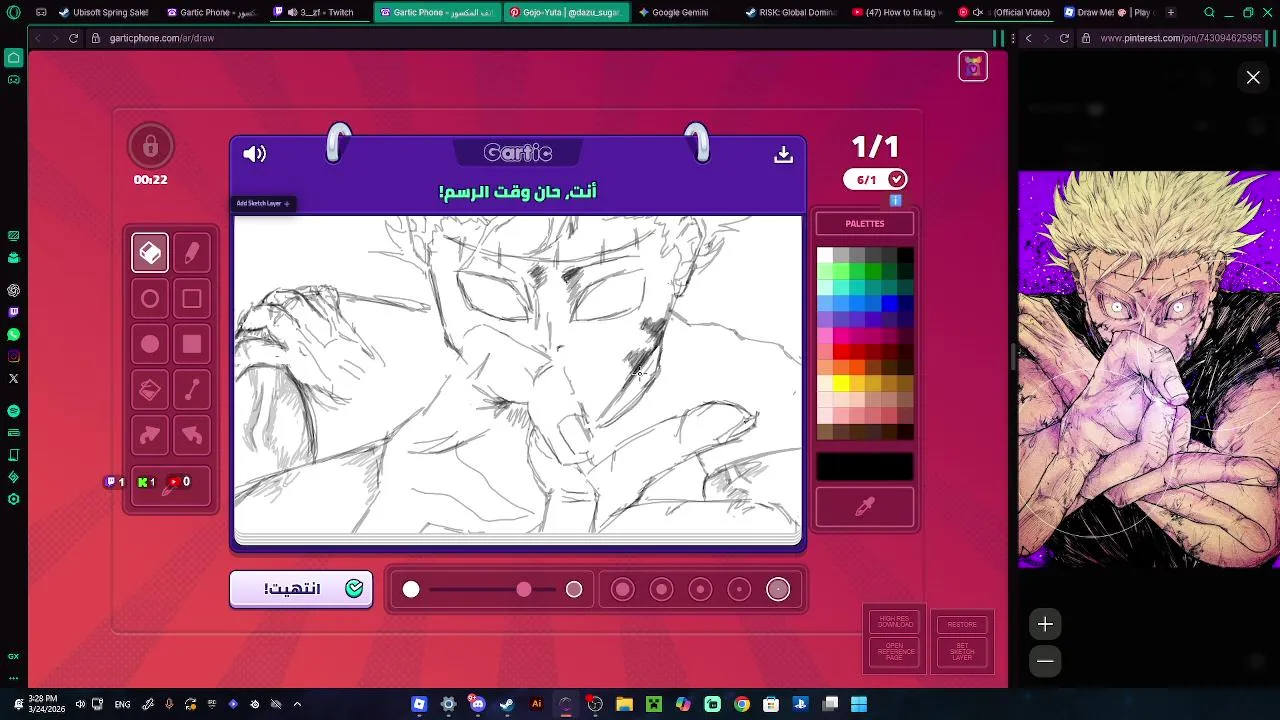Switch to the Gojo-Yuta Pinterest tab

pos(565,12)
